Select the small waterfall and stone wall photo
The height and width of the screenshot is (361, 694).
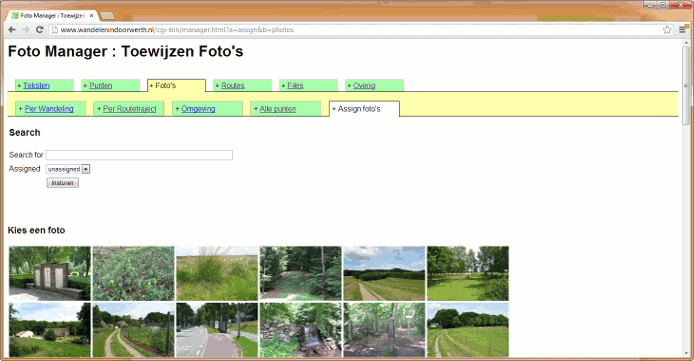[301, 330]
